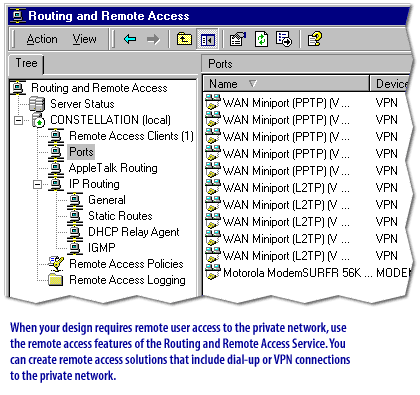Select the first WAN Miniport (L2TP) row
This screenshot has height=395, width=420.
coord(305,188)
